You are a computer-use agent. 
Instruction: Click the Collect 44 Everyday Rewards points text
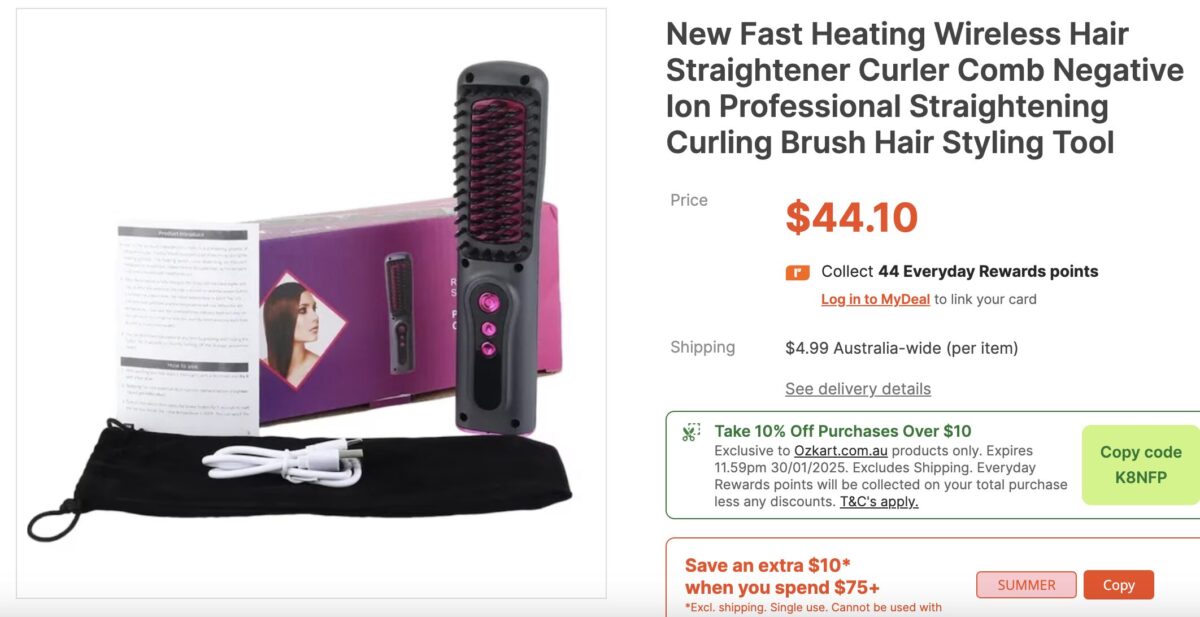pos(960,271)
